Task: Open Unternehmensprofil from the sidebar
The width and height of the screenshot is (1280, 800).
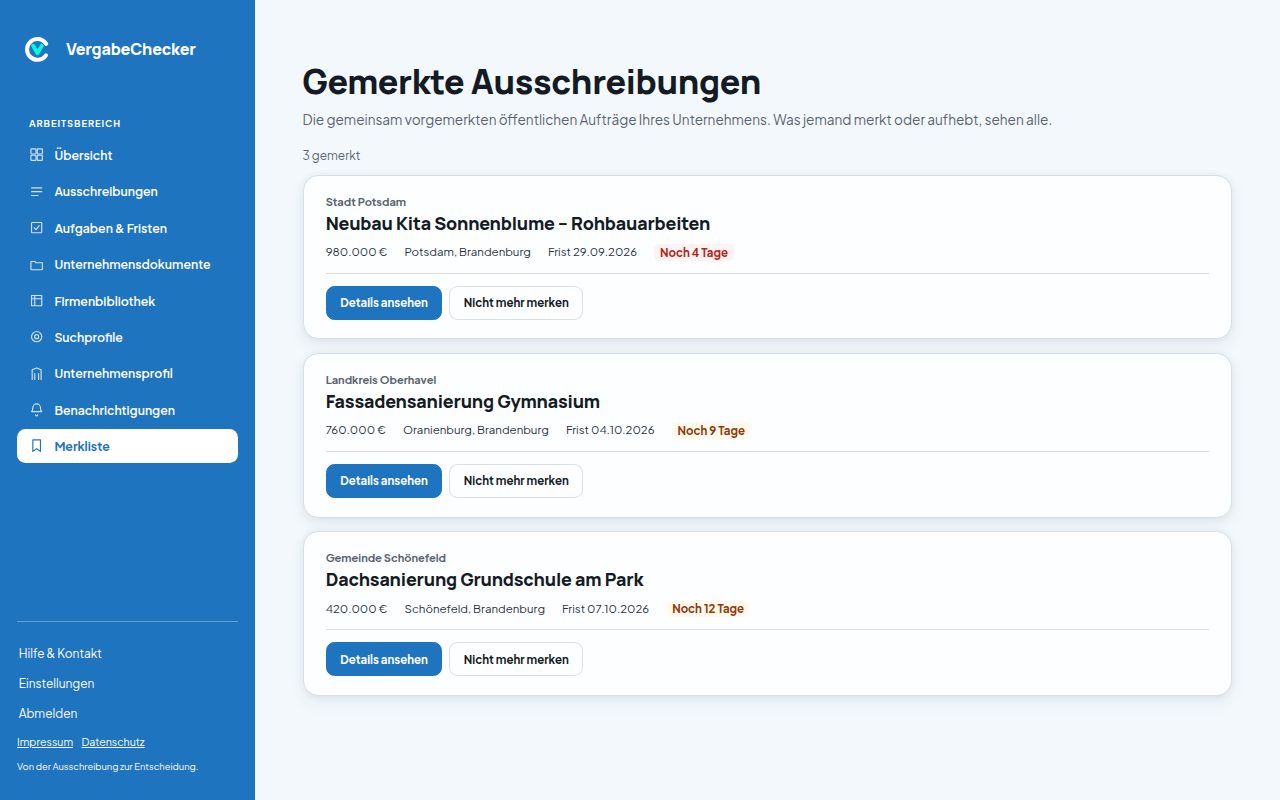Action: [127, 374]
